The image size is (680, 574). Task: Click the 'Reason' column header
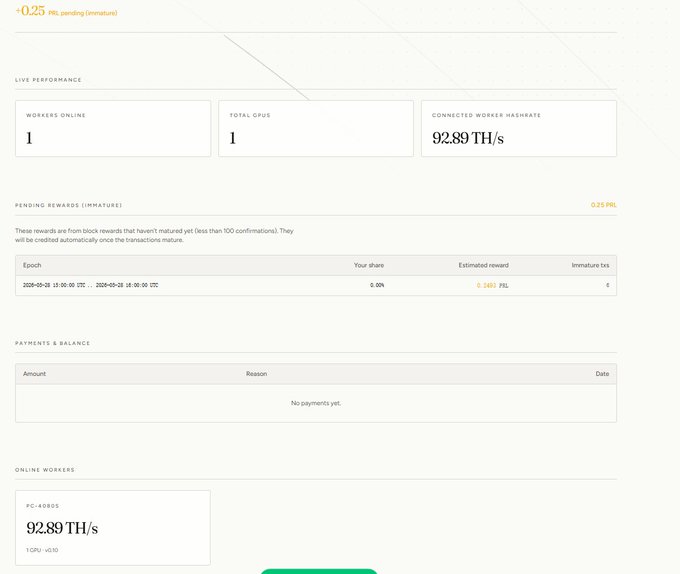[256, 374]
